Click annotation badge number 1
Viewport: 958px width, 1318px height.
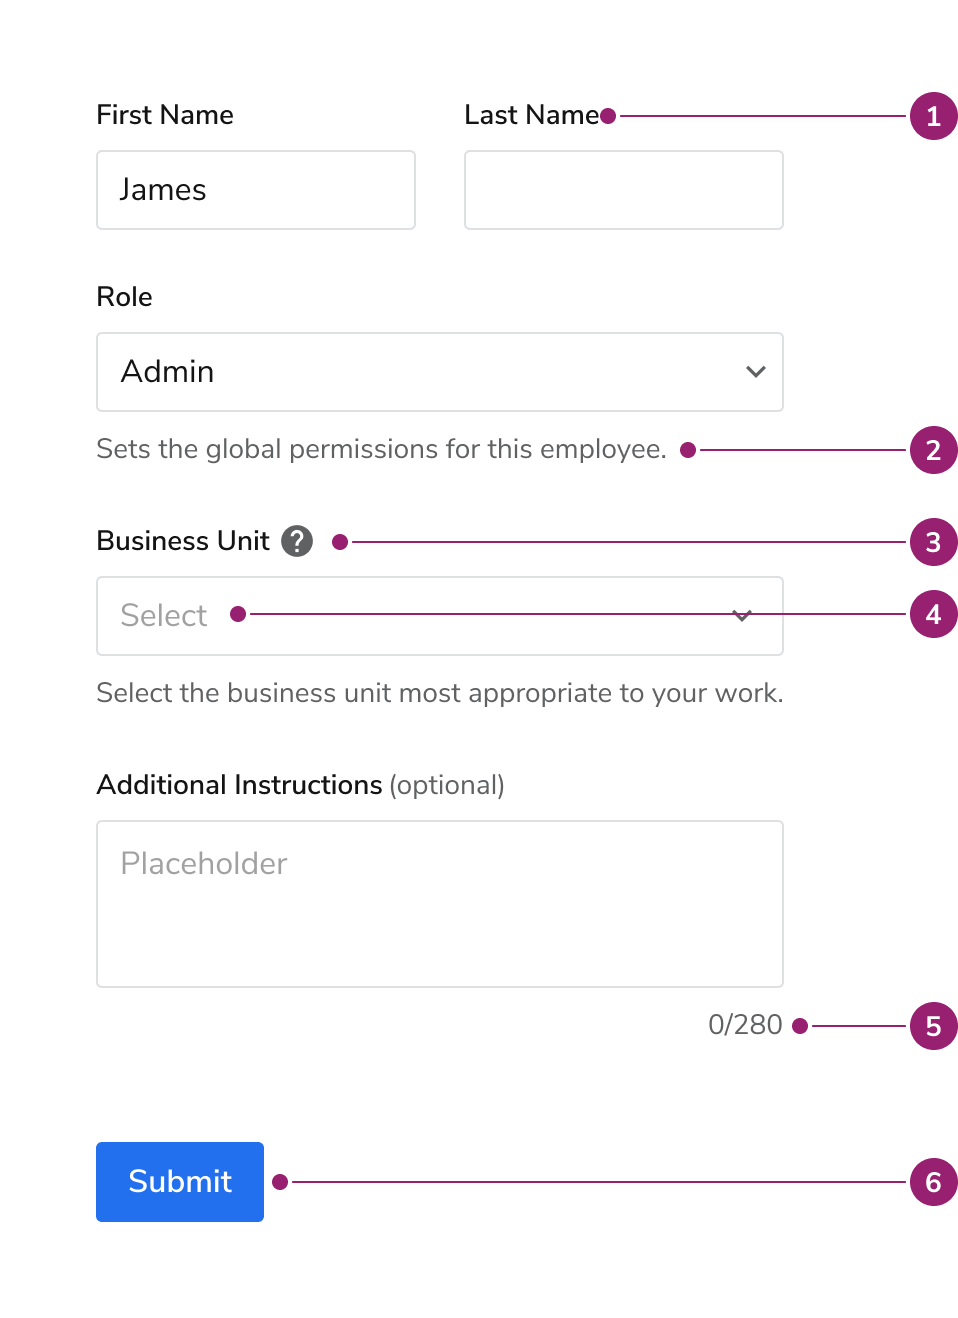[x=933, y=116]
